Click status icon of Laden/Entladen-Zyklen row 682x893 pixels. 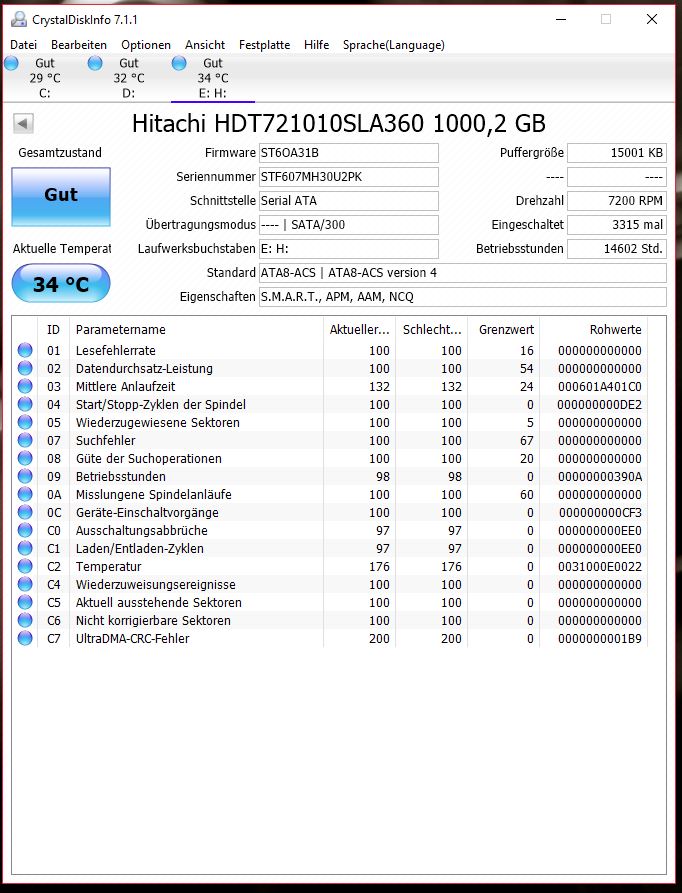tap(25, 548)
